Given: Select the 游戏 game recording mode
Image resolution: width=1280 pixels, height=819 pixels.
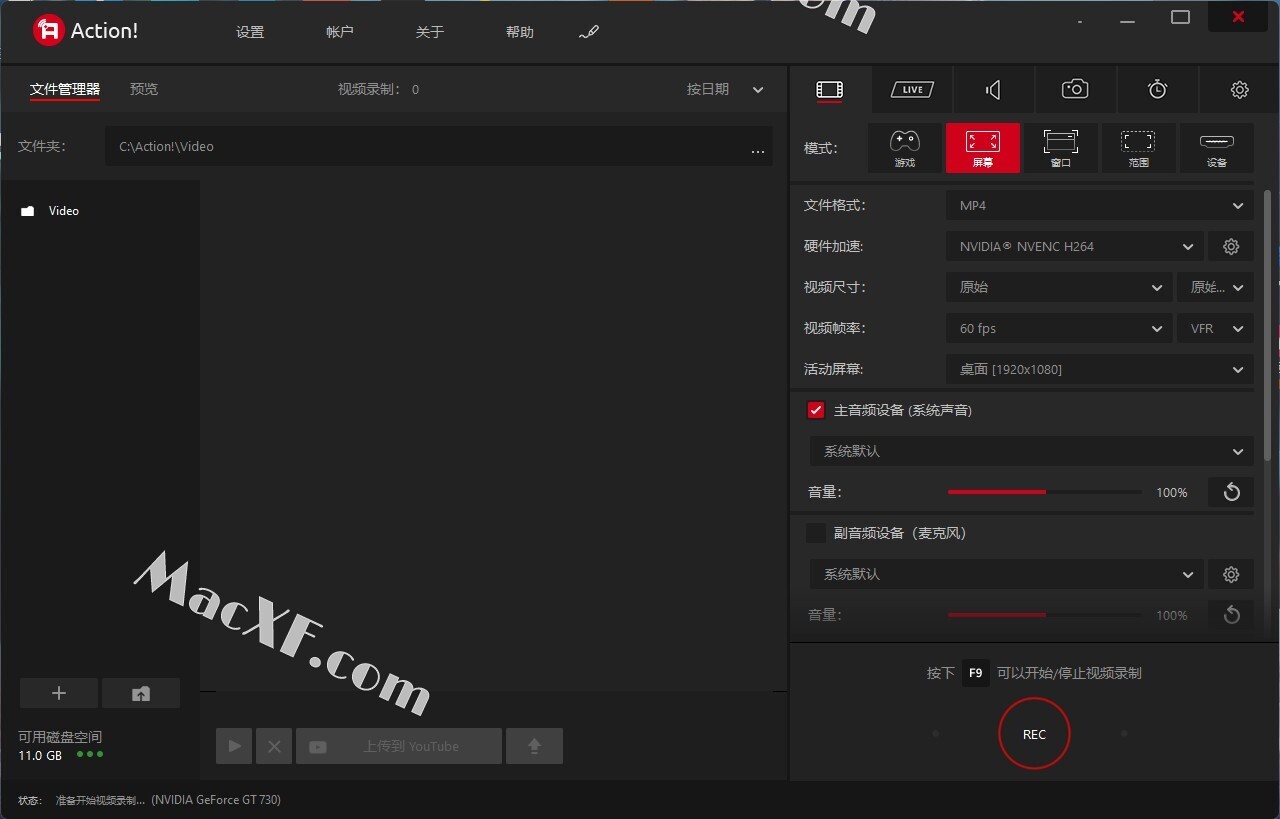Looking at the screenshot, I should (905, 148).
